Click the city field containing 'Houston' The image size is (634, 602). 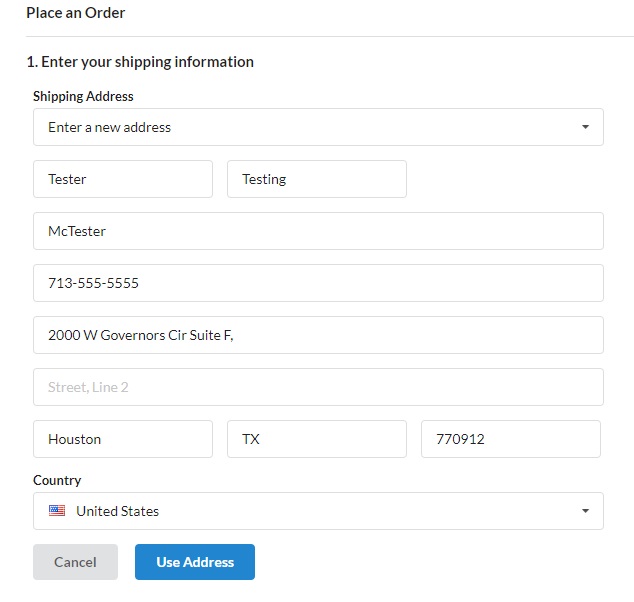tap(123, 439)
